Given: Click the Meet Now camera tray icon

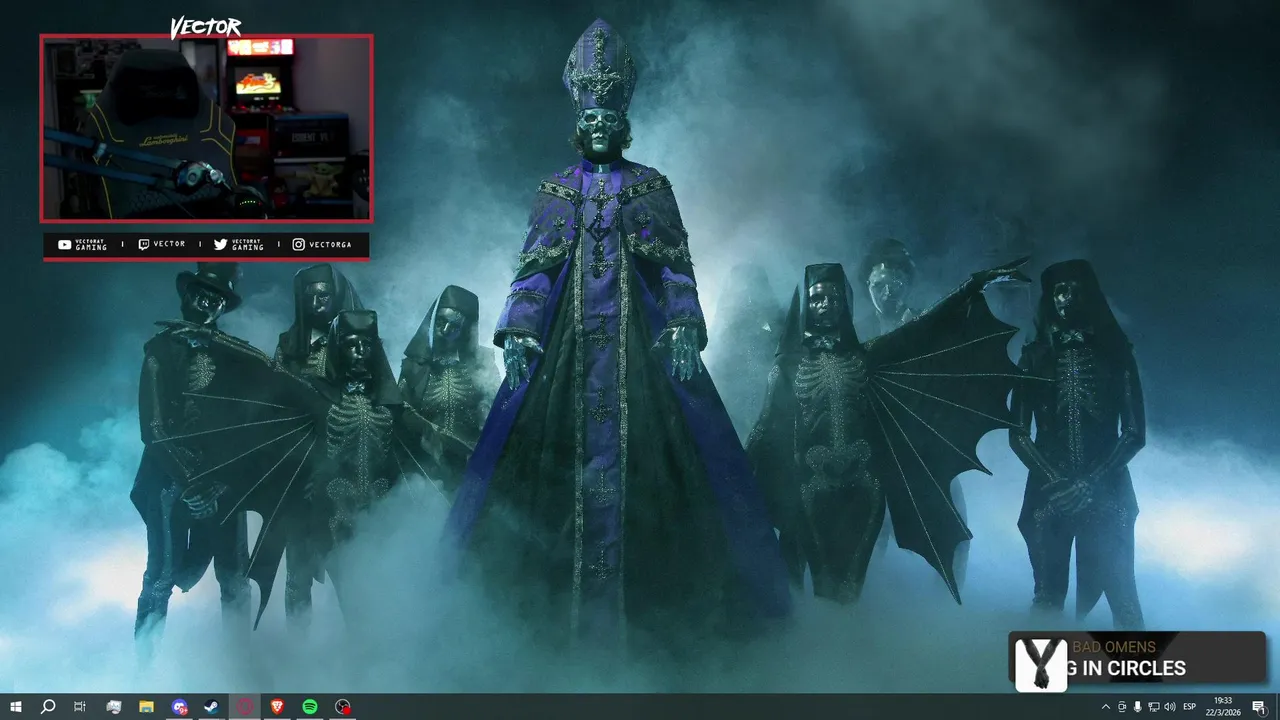Looking at the screenshot, I should coord(1122,707).
